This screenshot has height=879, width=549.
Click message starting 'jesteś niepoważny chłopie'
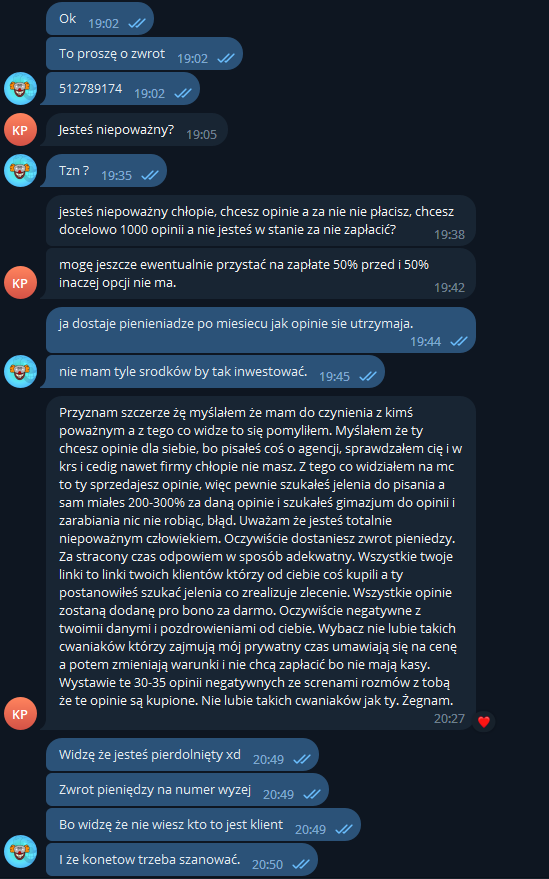tap(261, 221)
